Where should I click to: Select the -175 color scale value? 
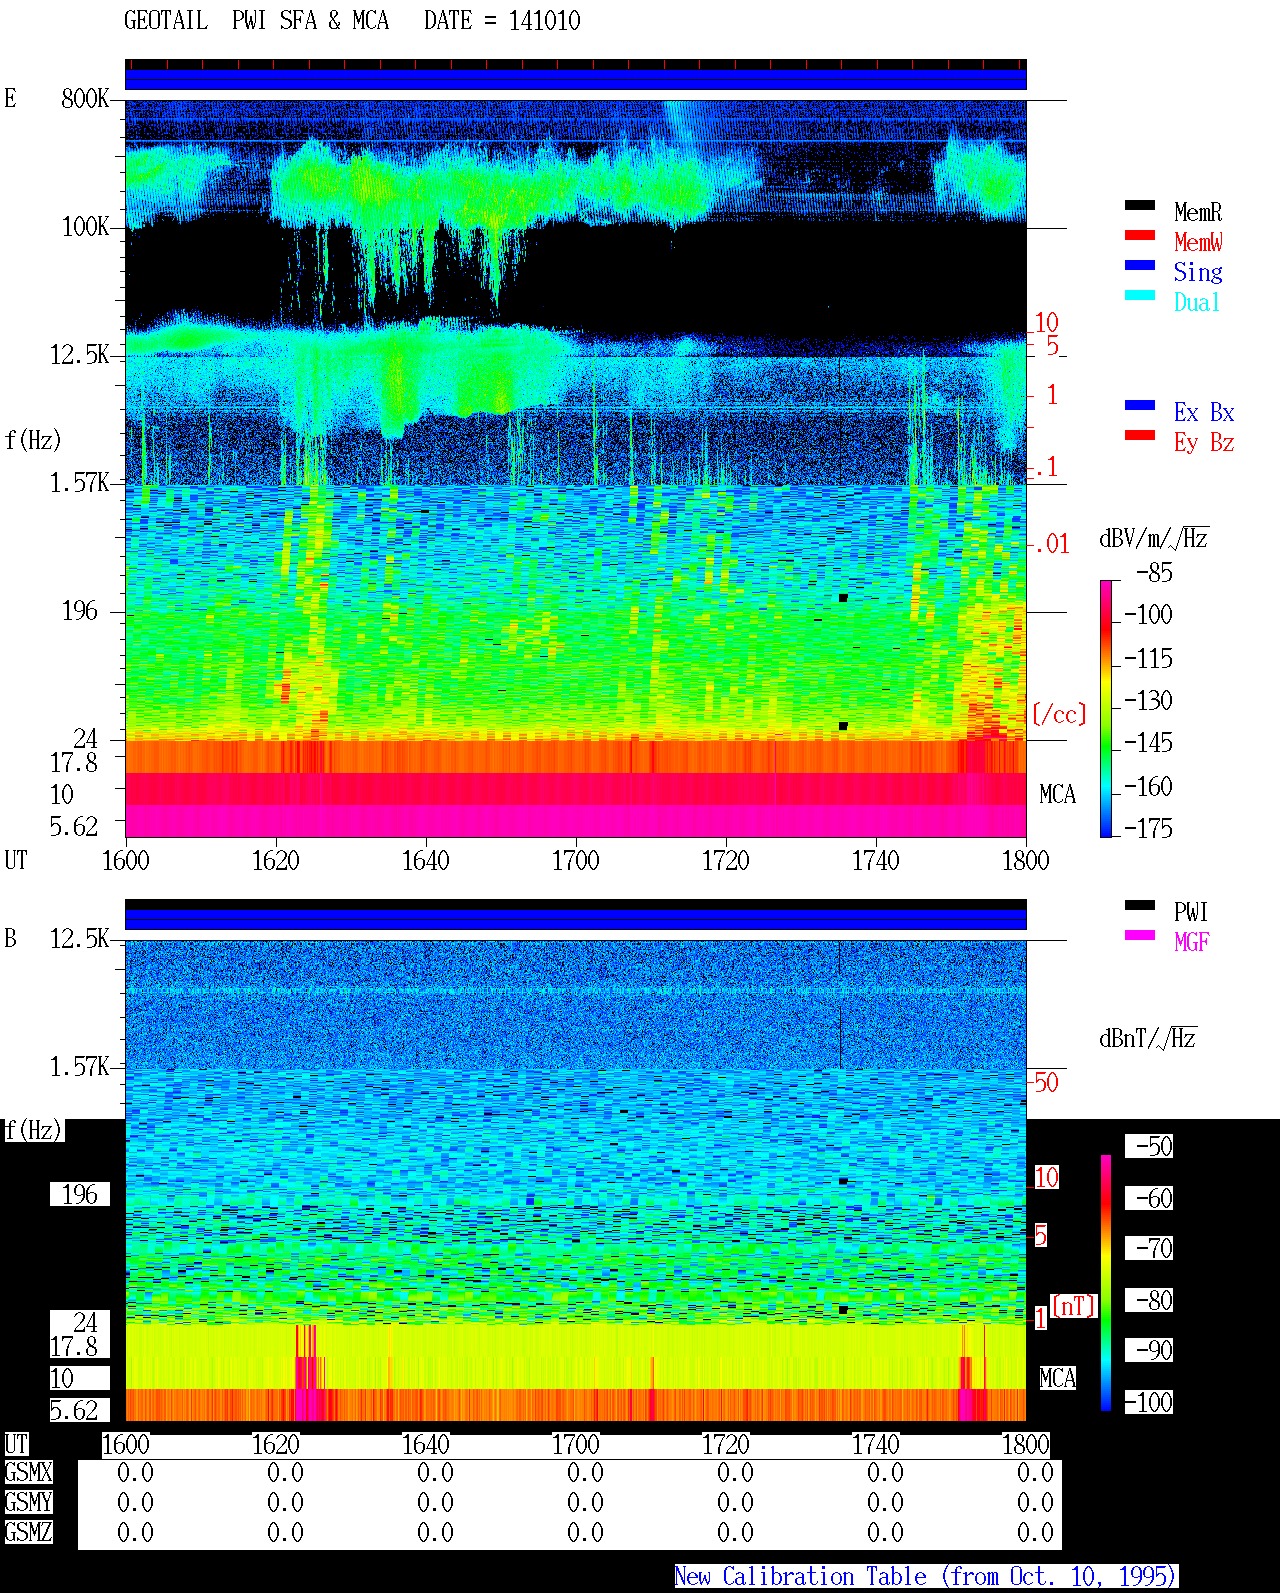pos(1149,828)
